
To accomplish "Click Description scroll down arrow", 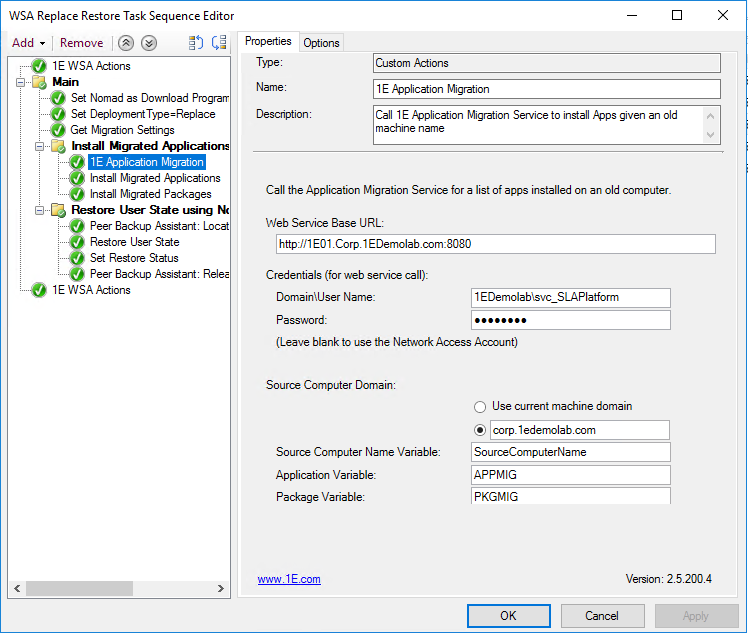I will point(710,135).
